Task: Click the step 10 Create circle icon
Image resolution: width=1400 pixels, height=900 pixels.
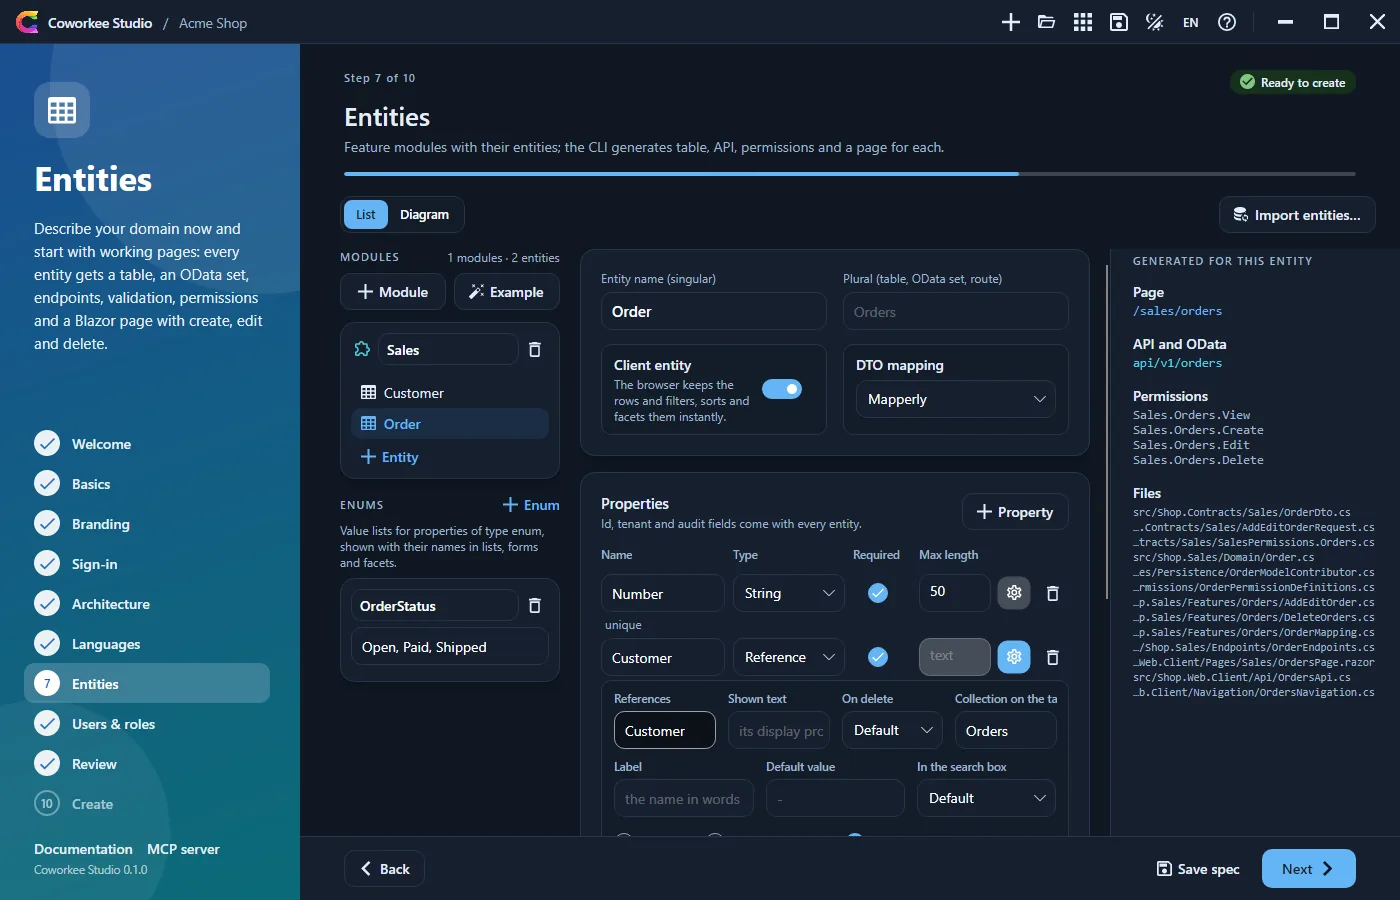Action: point(47,803)
